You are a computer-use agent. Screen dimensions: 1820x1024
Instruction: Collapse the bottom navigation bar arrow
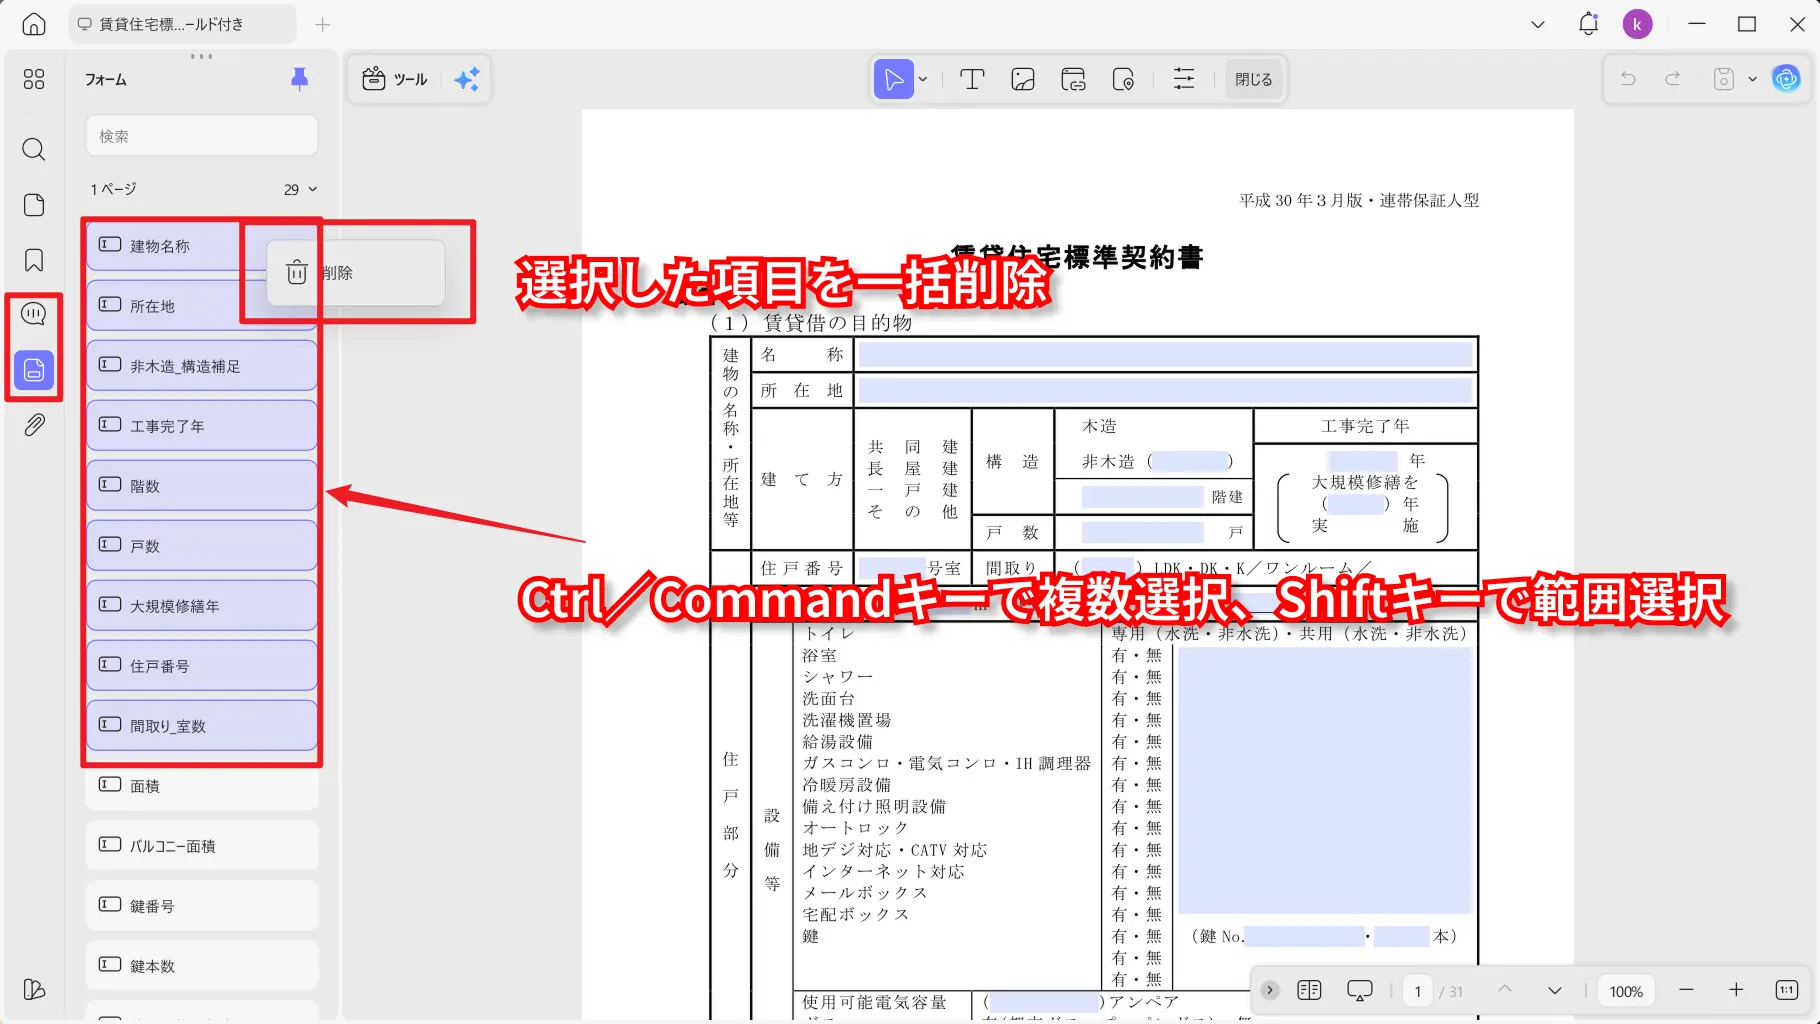(1270, 990)
